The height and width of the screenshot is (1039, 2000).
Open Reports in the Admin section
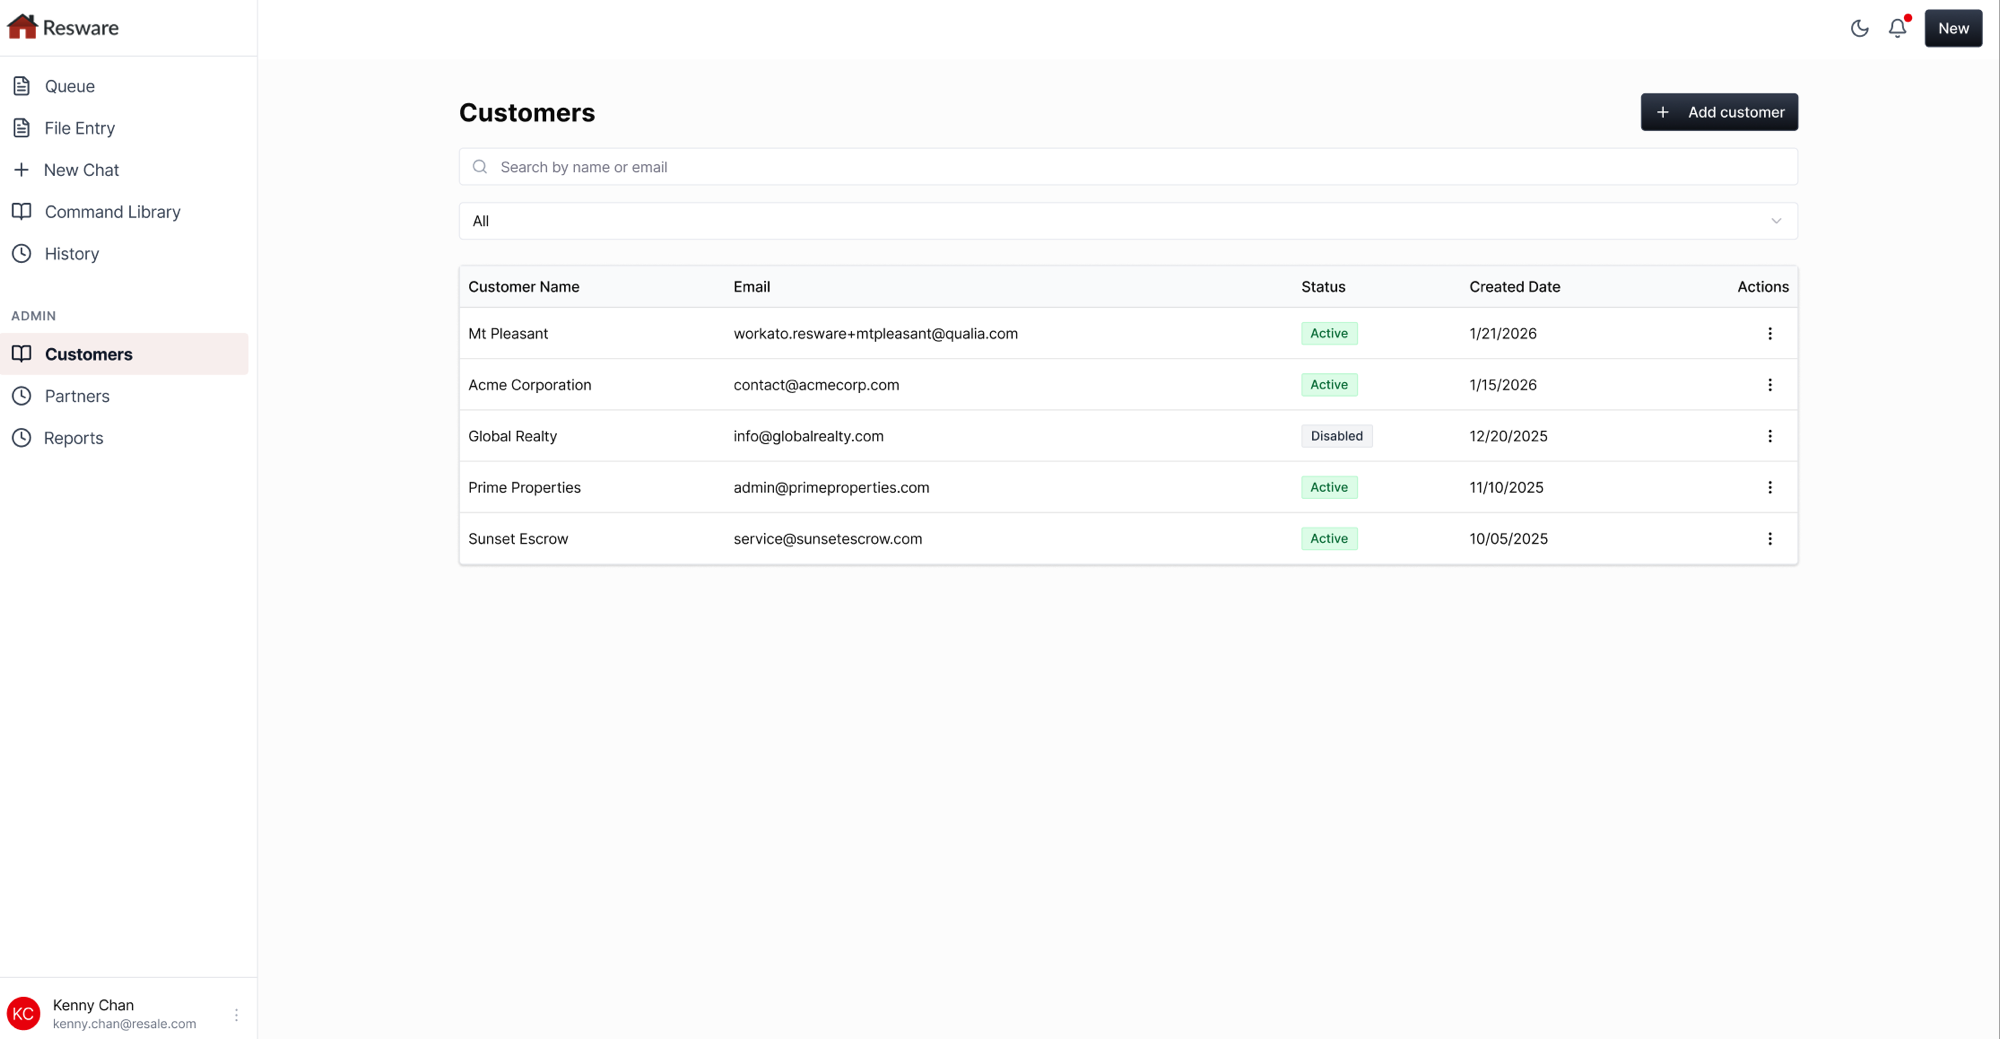[124, 438]
